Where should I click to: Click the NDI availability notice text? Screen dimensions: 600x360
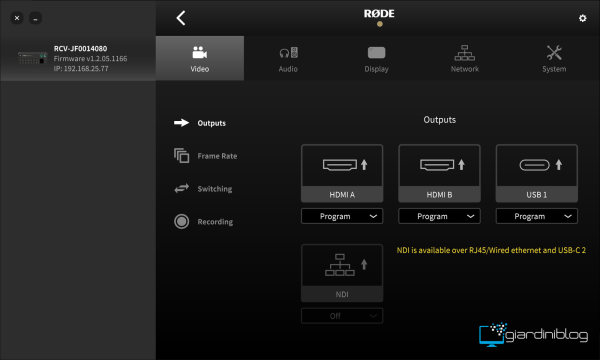tap(491, 250)
